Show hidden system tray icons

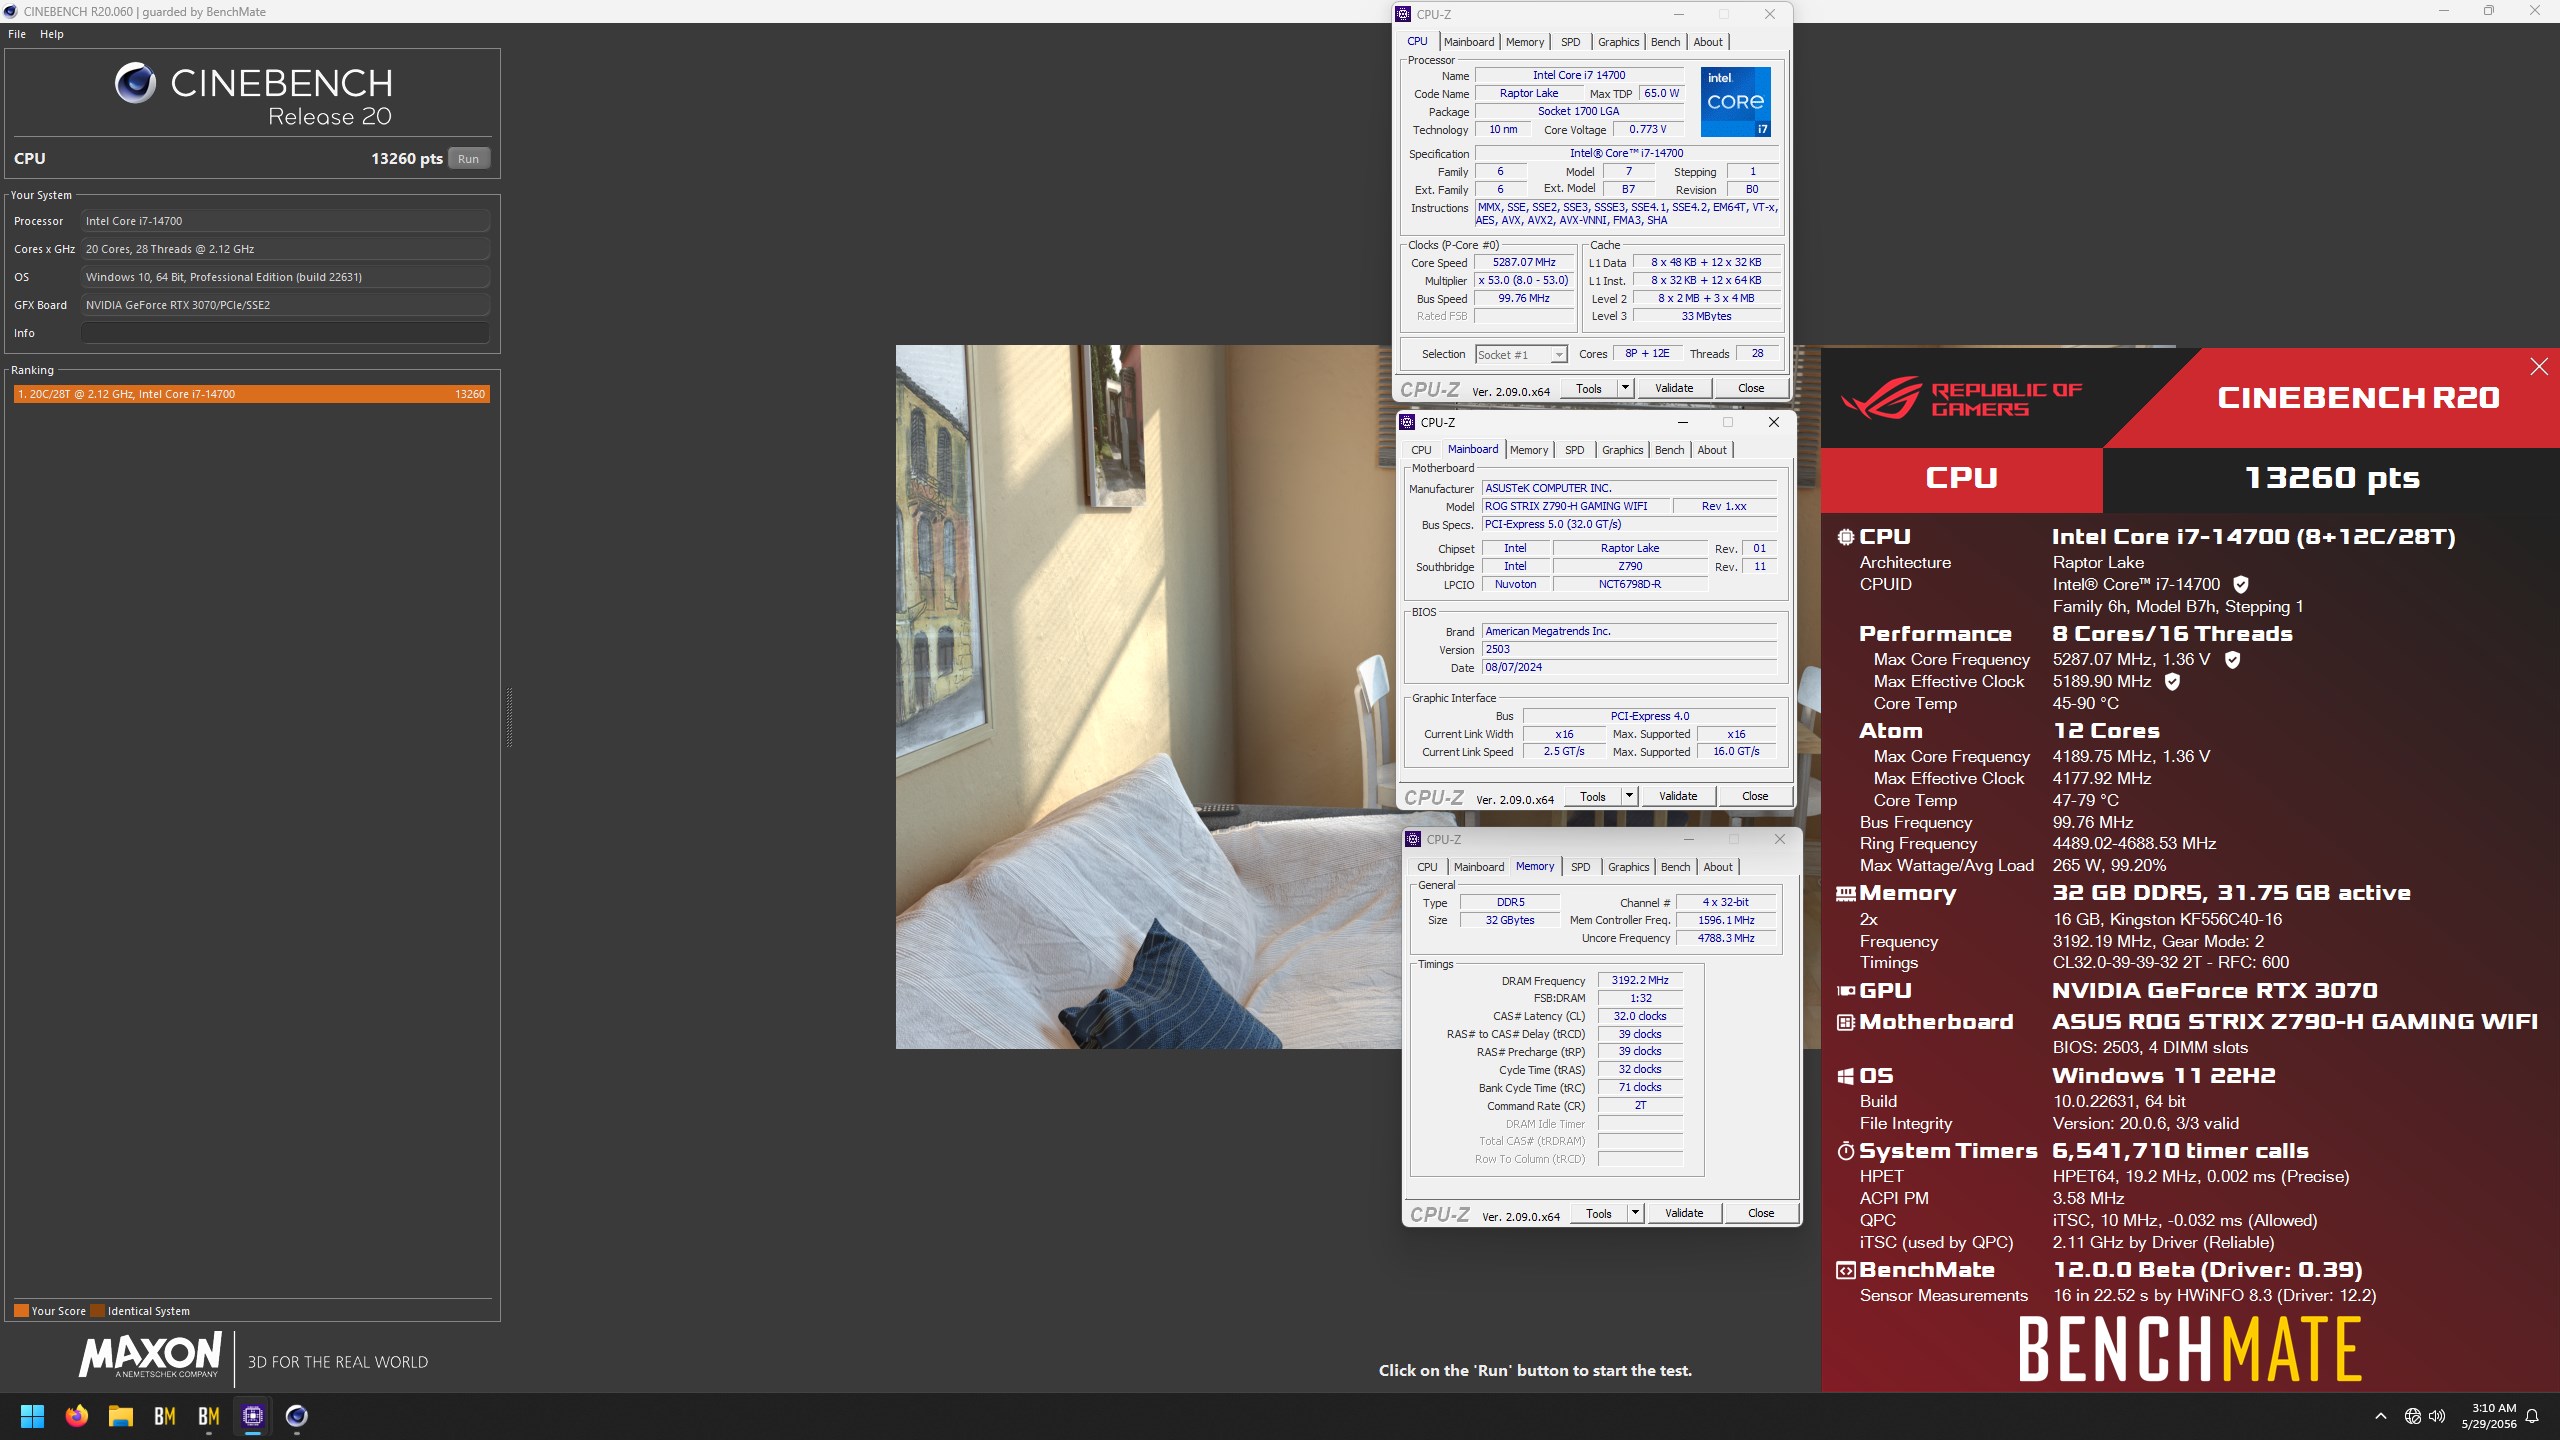tap(2381, 1416)
